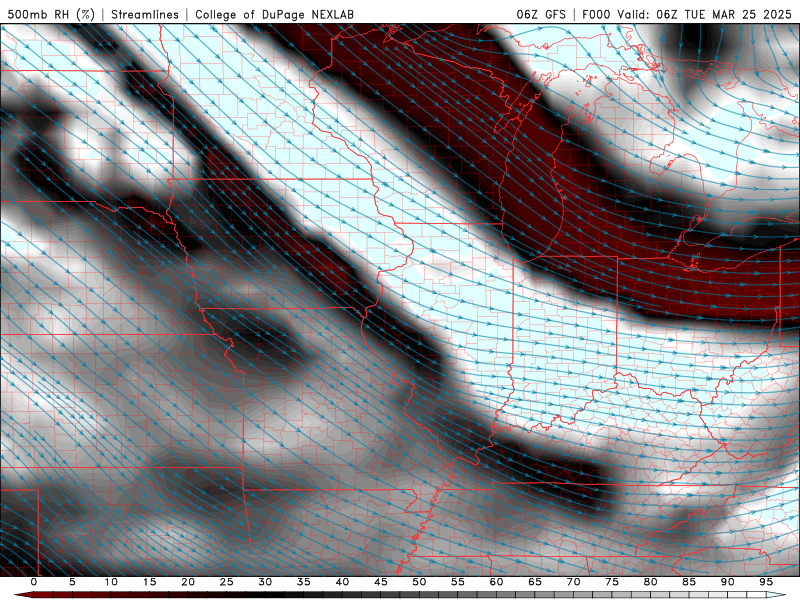Image resolution: width=800 pixels, height=600 pixels.
Task: Click the colorbar label "90"
Action: (727, 582)
